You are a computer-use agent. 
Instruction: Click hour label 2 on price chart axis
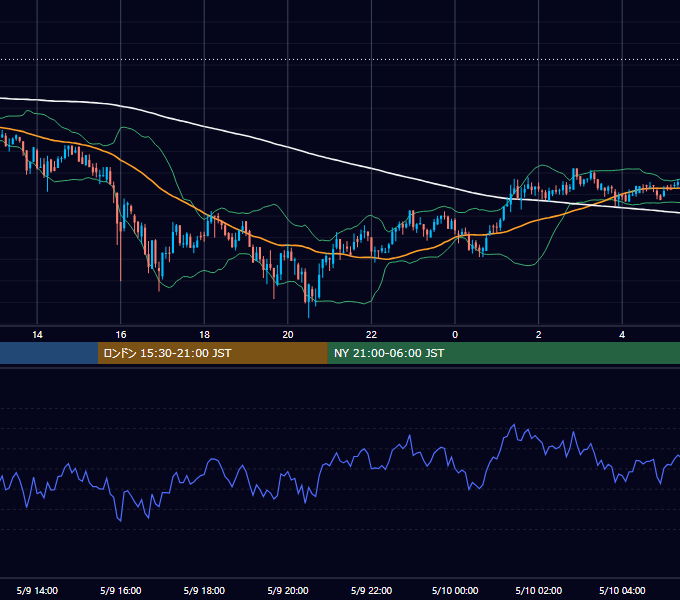point(539,335)
